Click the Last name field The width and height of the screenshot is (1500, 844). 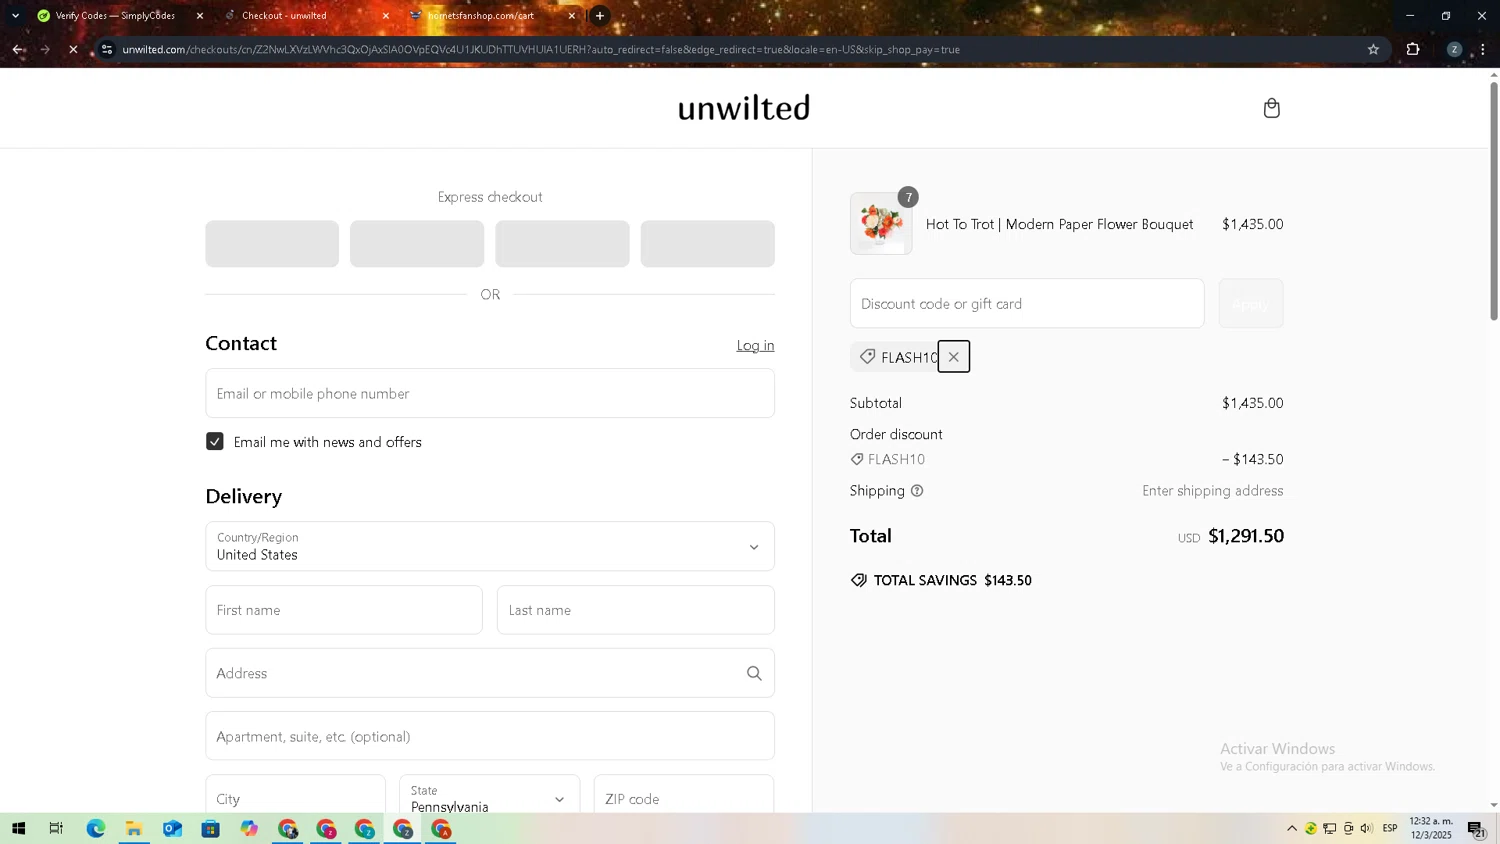click(636, 610)
